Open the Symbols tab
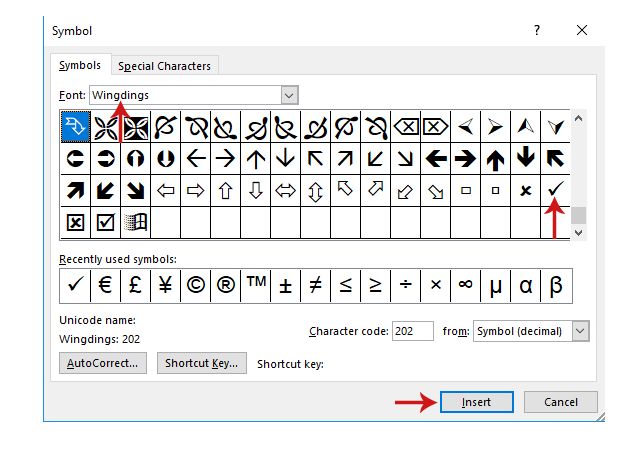The image size is (640, 450). (79, 65)
